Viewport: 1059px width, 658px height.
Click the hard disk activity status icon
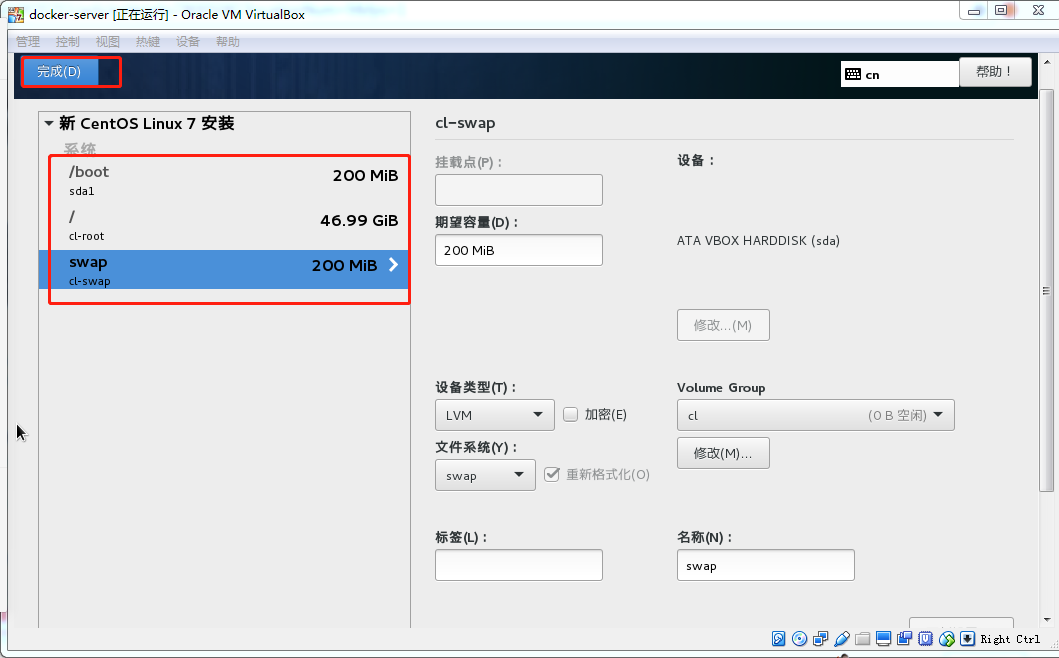point(778,638)
